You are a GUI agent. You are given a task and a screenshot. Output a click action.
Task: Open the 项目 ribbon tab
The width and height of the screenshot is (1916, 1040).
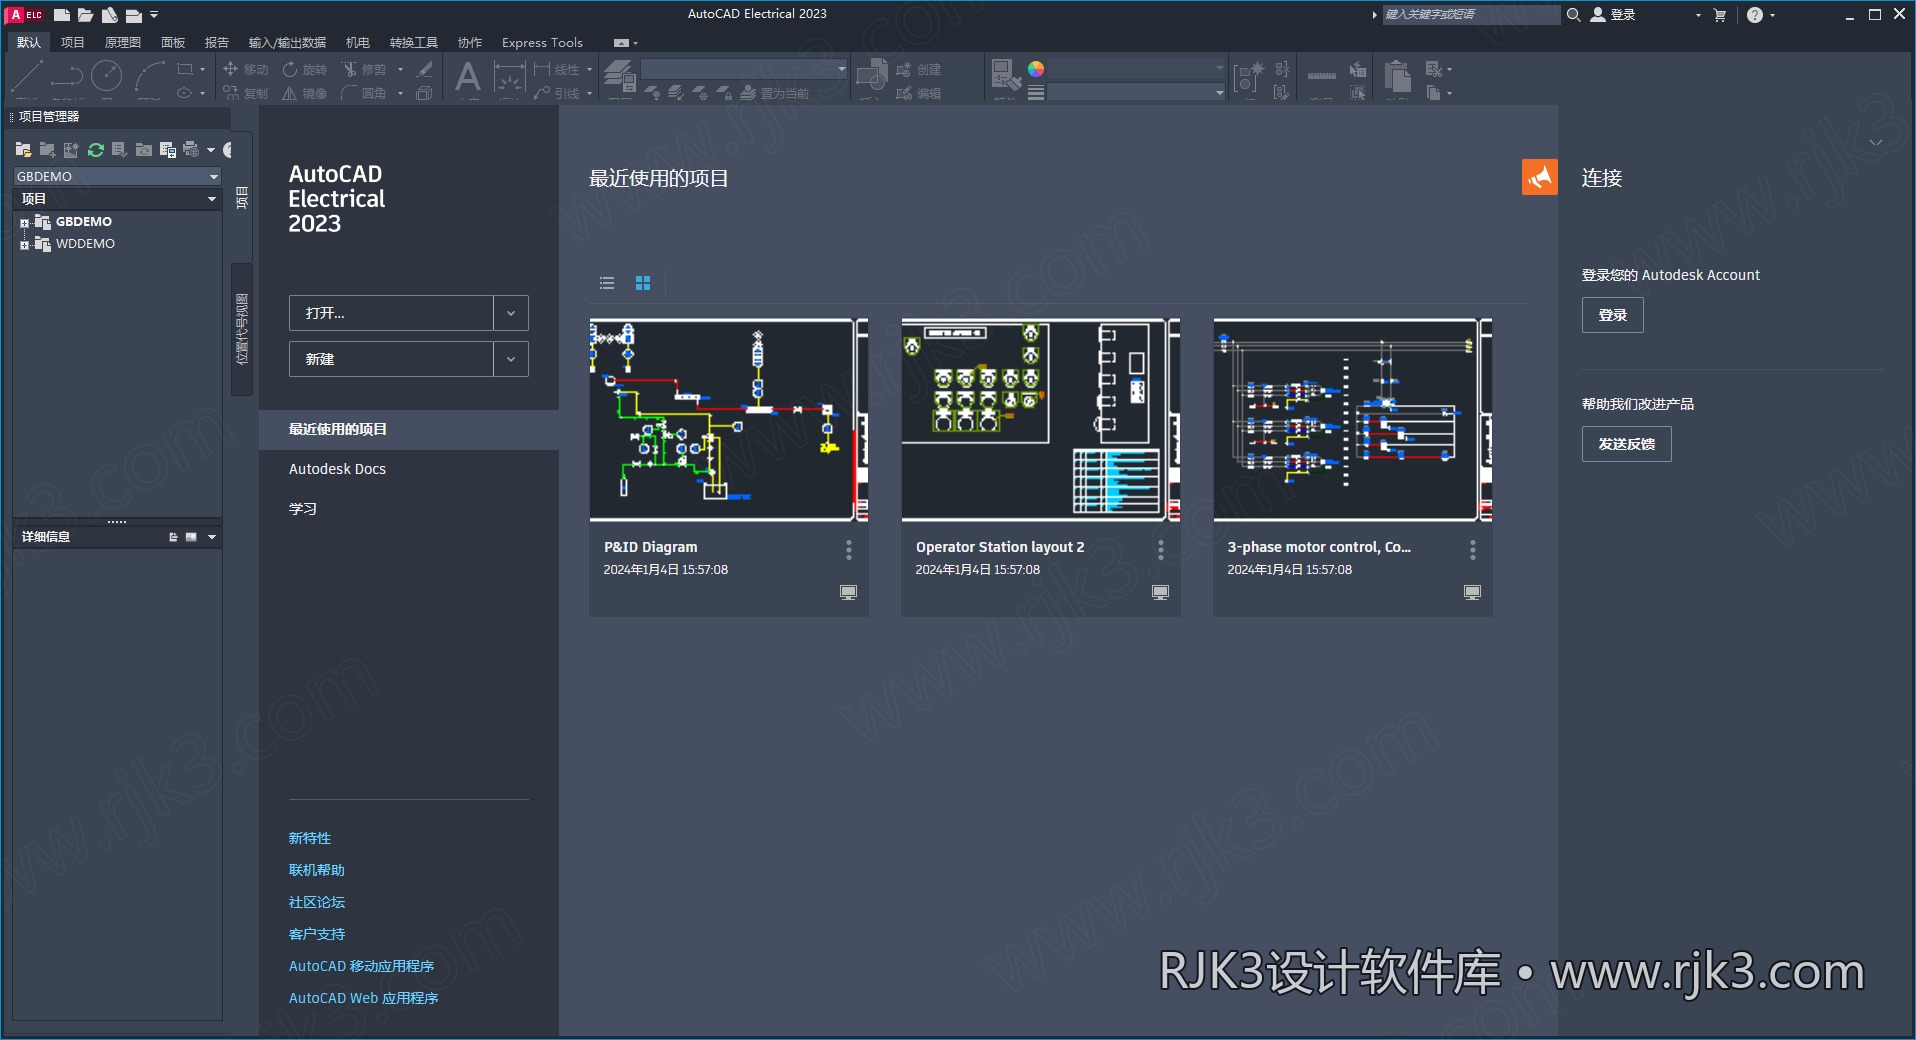pos(72,42)
